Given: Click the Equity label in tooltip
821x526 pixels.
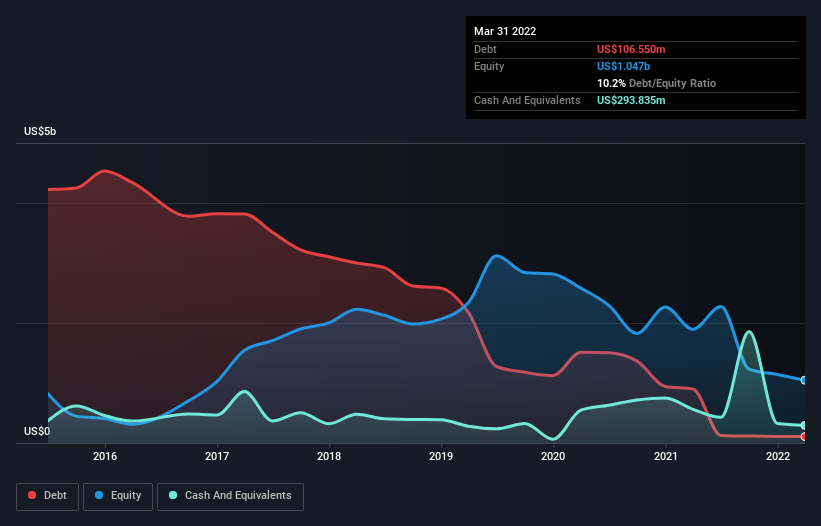Looking at the screenshot, I should point(489,66).
